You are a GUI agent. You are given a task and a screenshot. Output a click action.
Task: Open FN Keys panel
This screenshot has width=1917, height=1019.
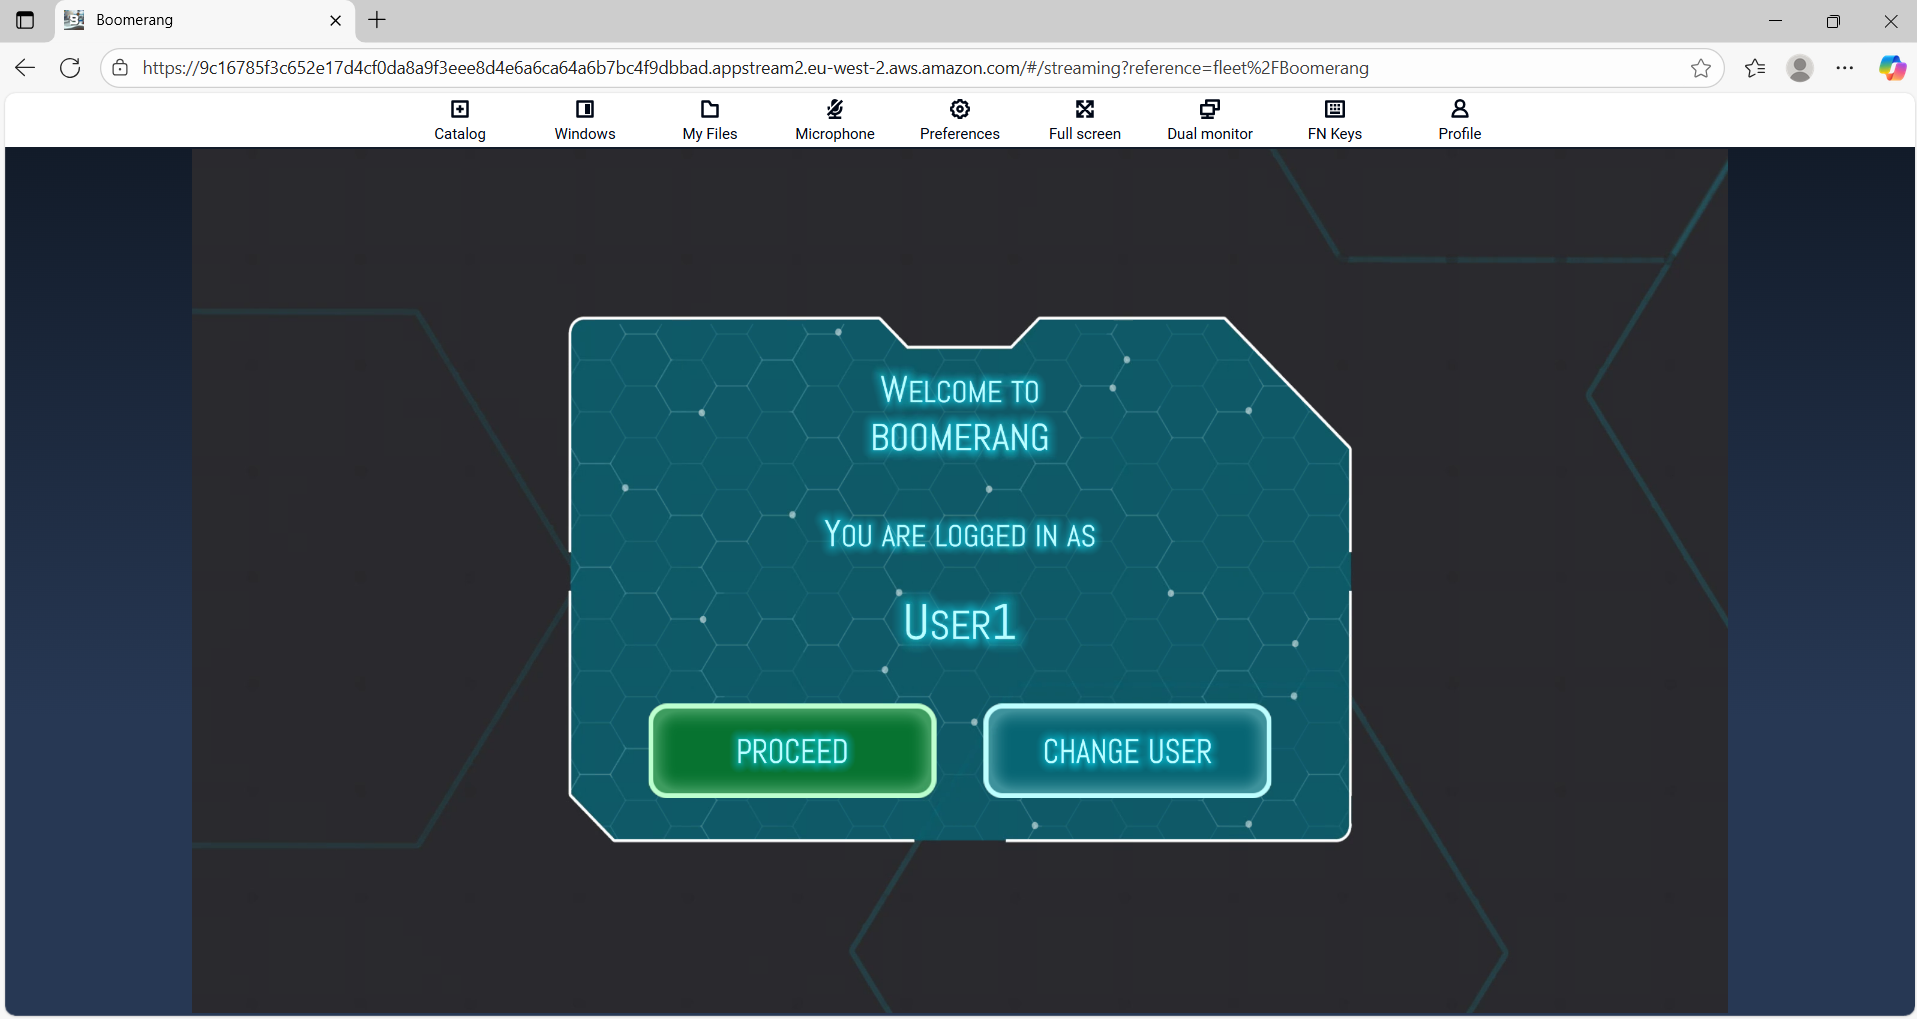pyautogui.click(x=1335, y=120)
